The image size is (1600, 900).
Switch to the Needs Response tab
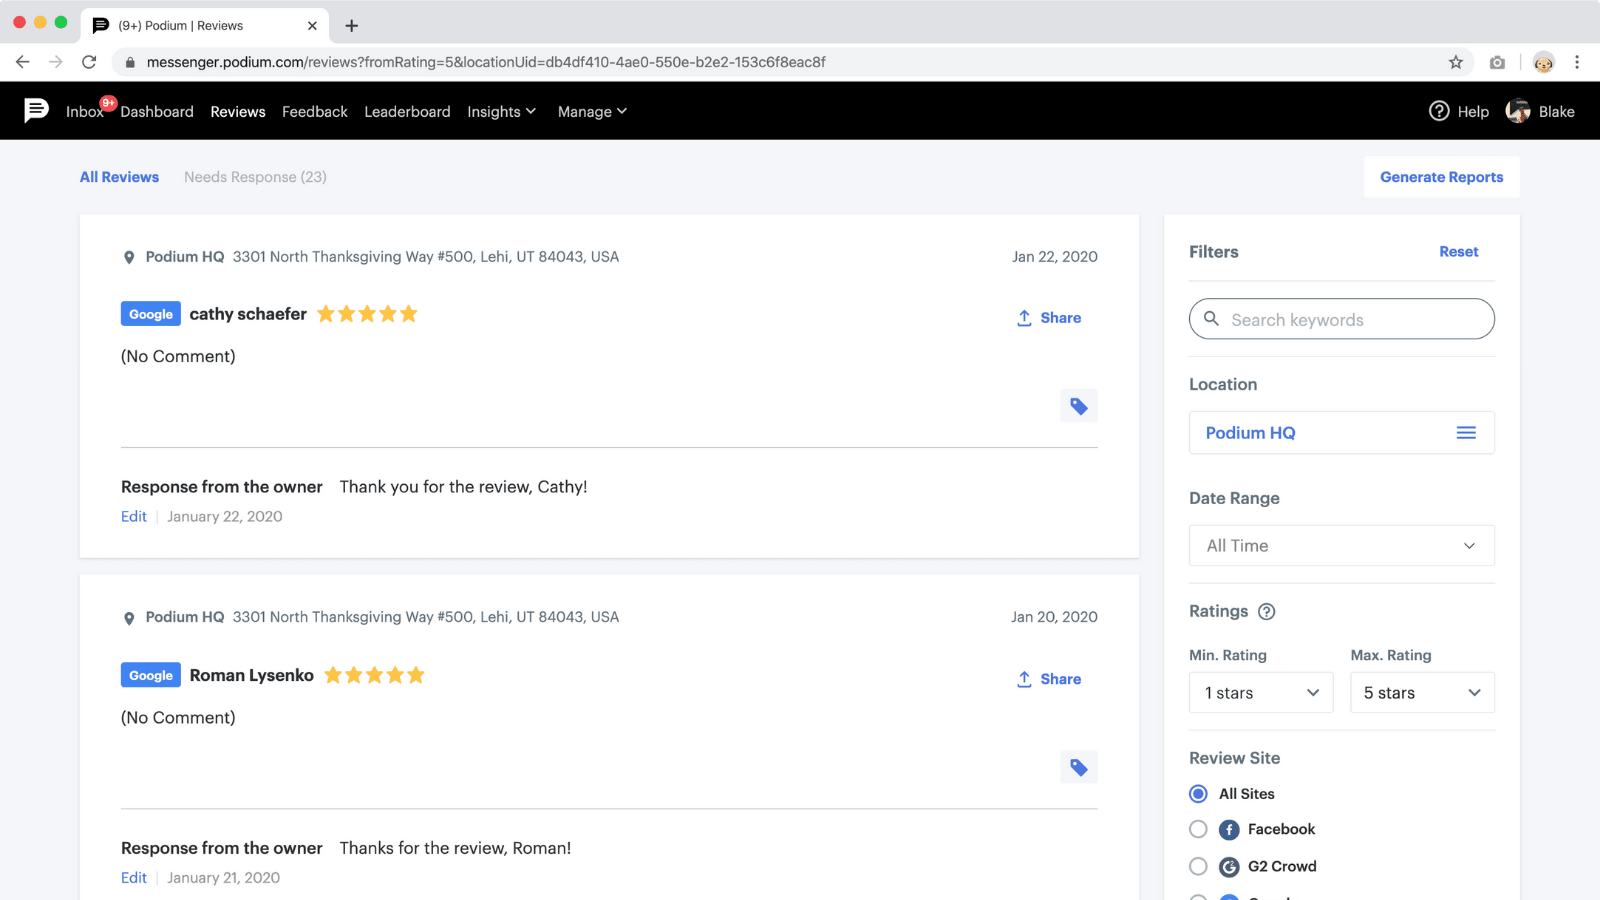point(255,177)
